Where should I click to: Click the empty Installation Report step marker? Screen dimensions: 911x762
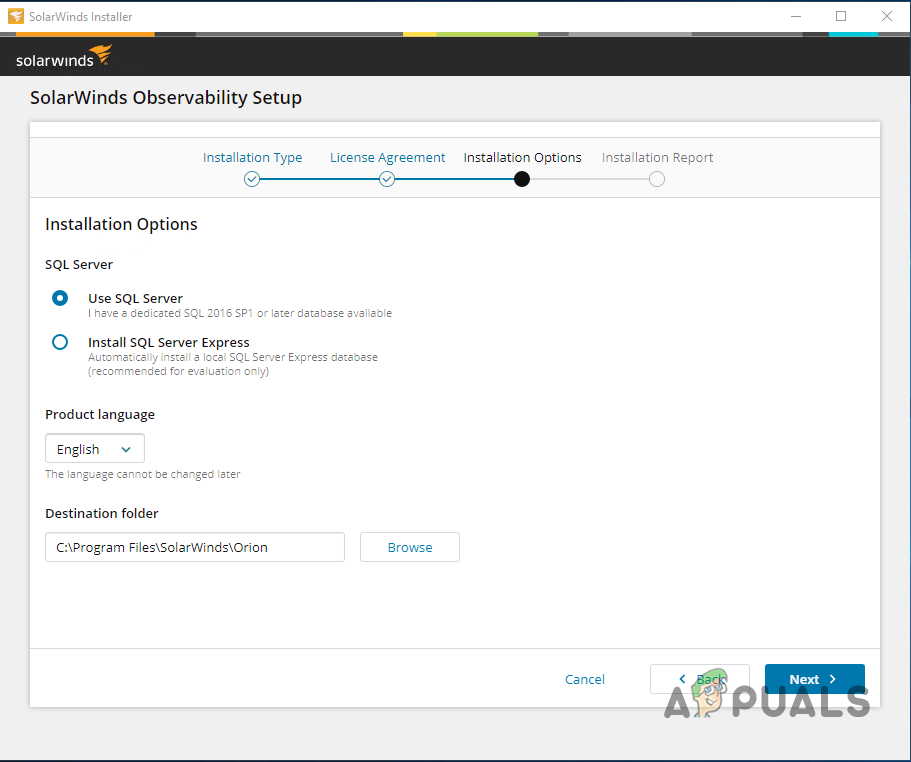657,179
